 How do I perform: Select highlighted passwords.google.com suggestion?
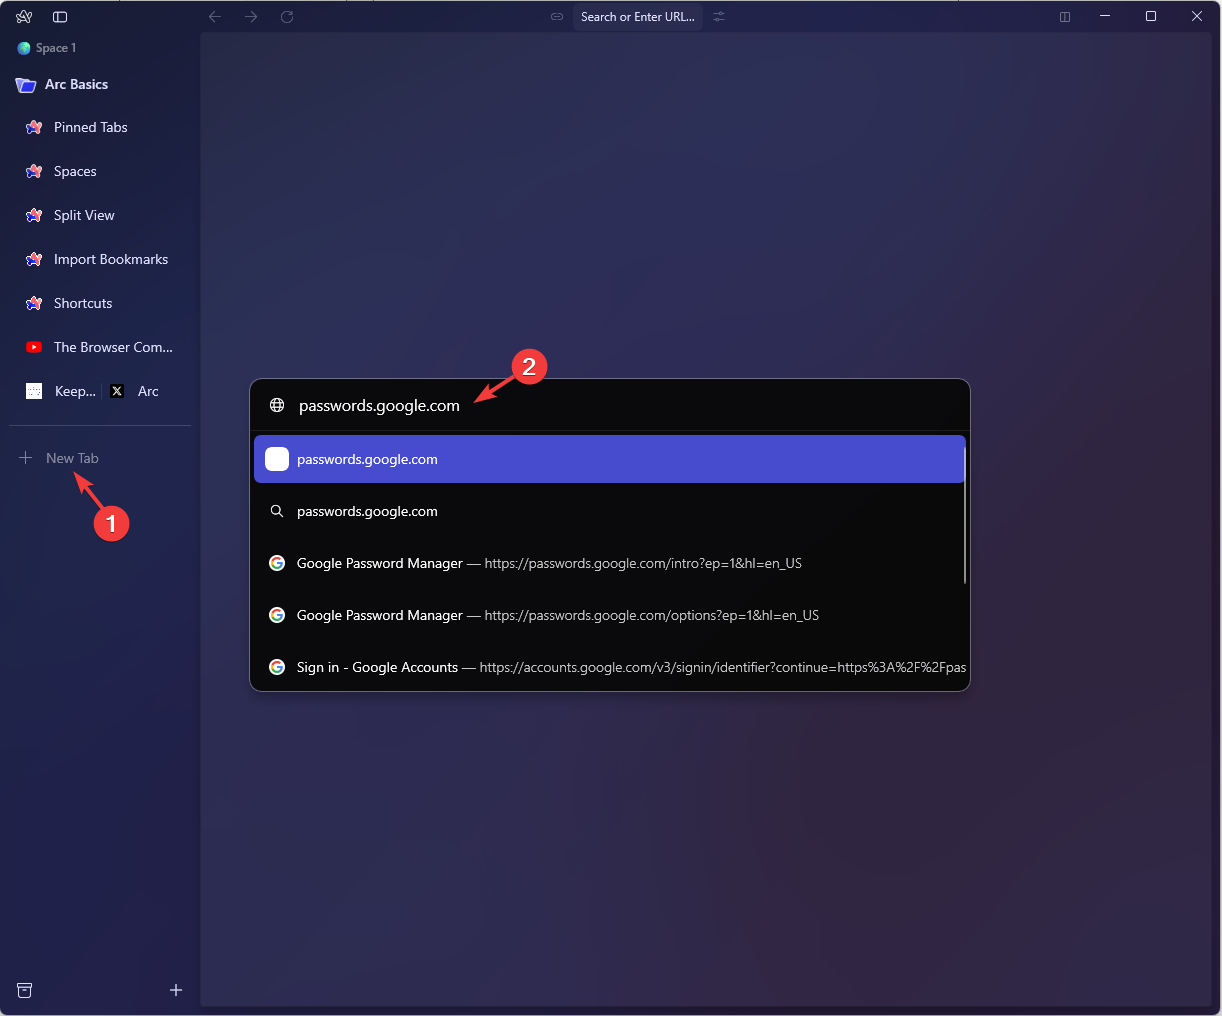609,459
